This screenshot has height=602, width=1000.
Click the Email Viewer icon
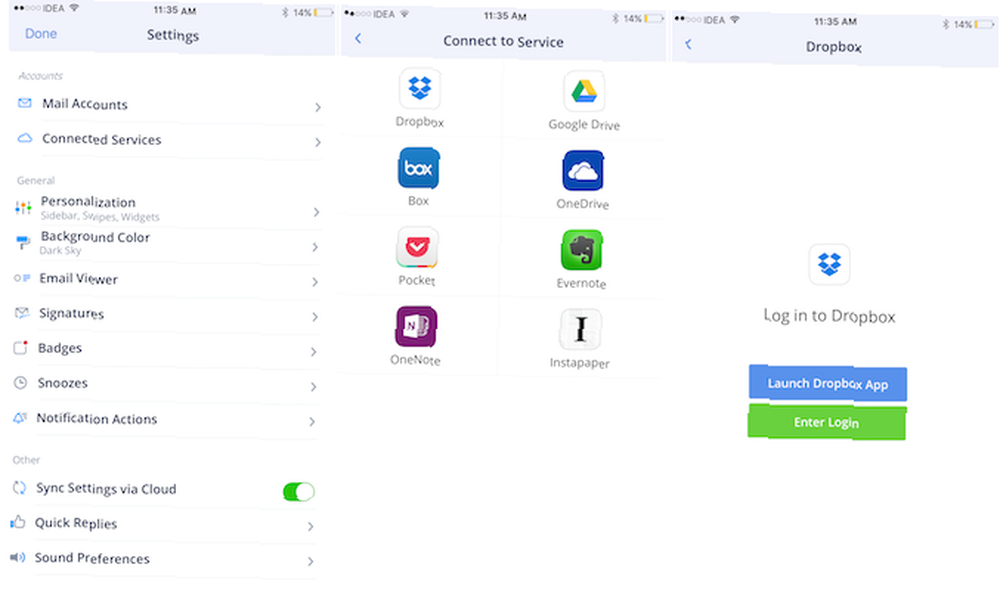click(x=22, y=277)
